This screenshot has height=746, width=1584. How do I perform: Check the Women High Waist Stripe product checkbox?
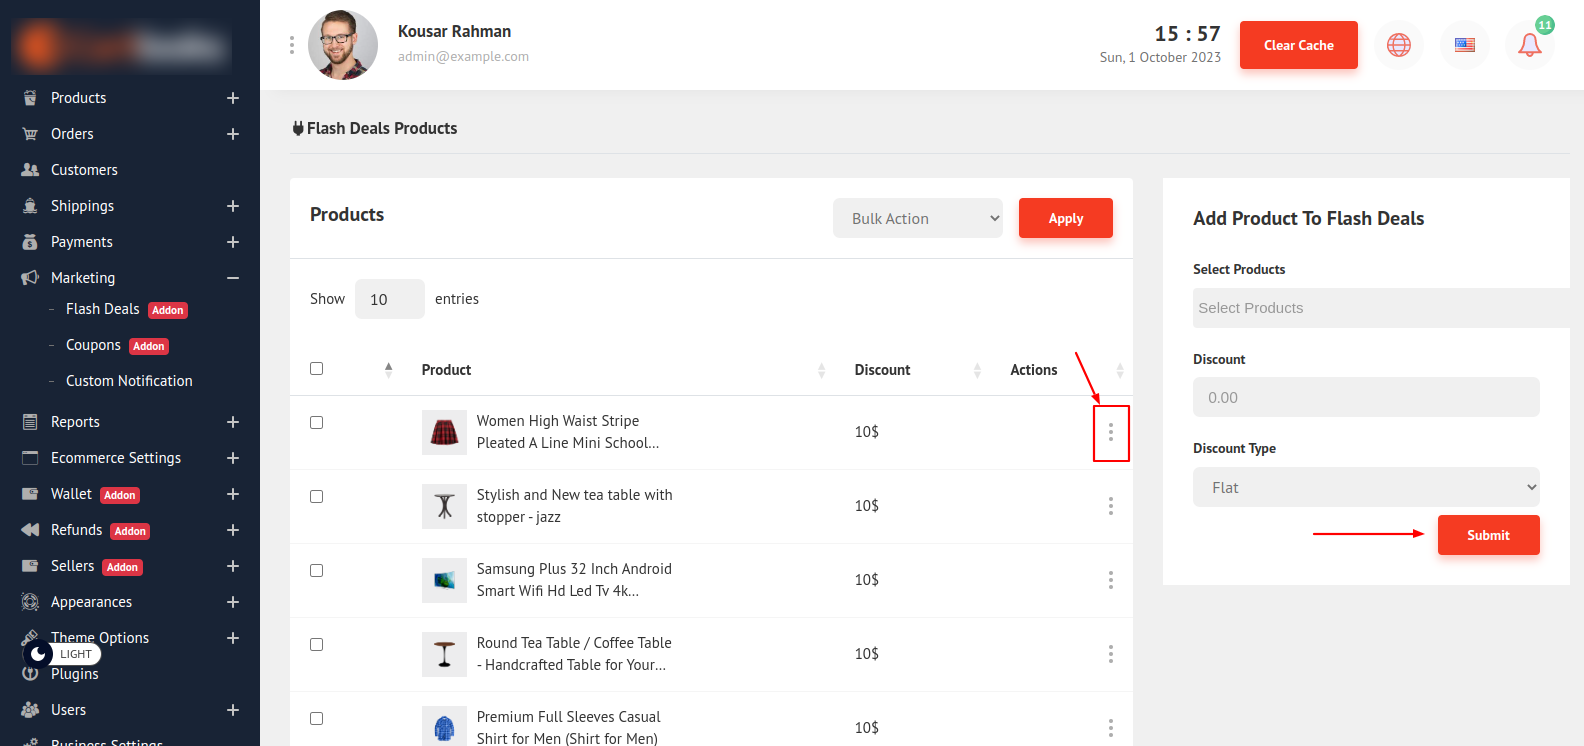pos(317,423)
